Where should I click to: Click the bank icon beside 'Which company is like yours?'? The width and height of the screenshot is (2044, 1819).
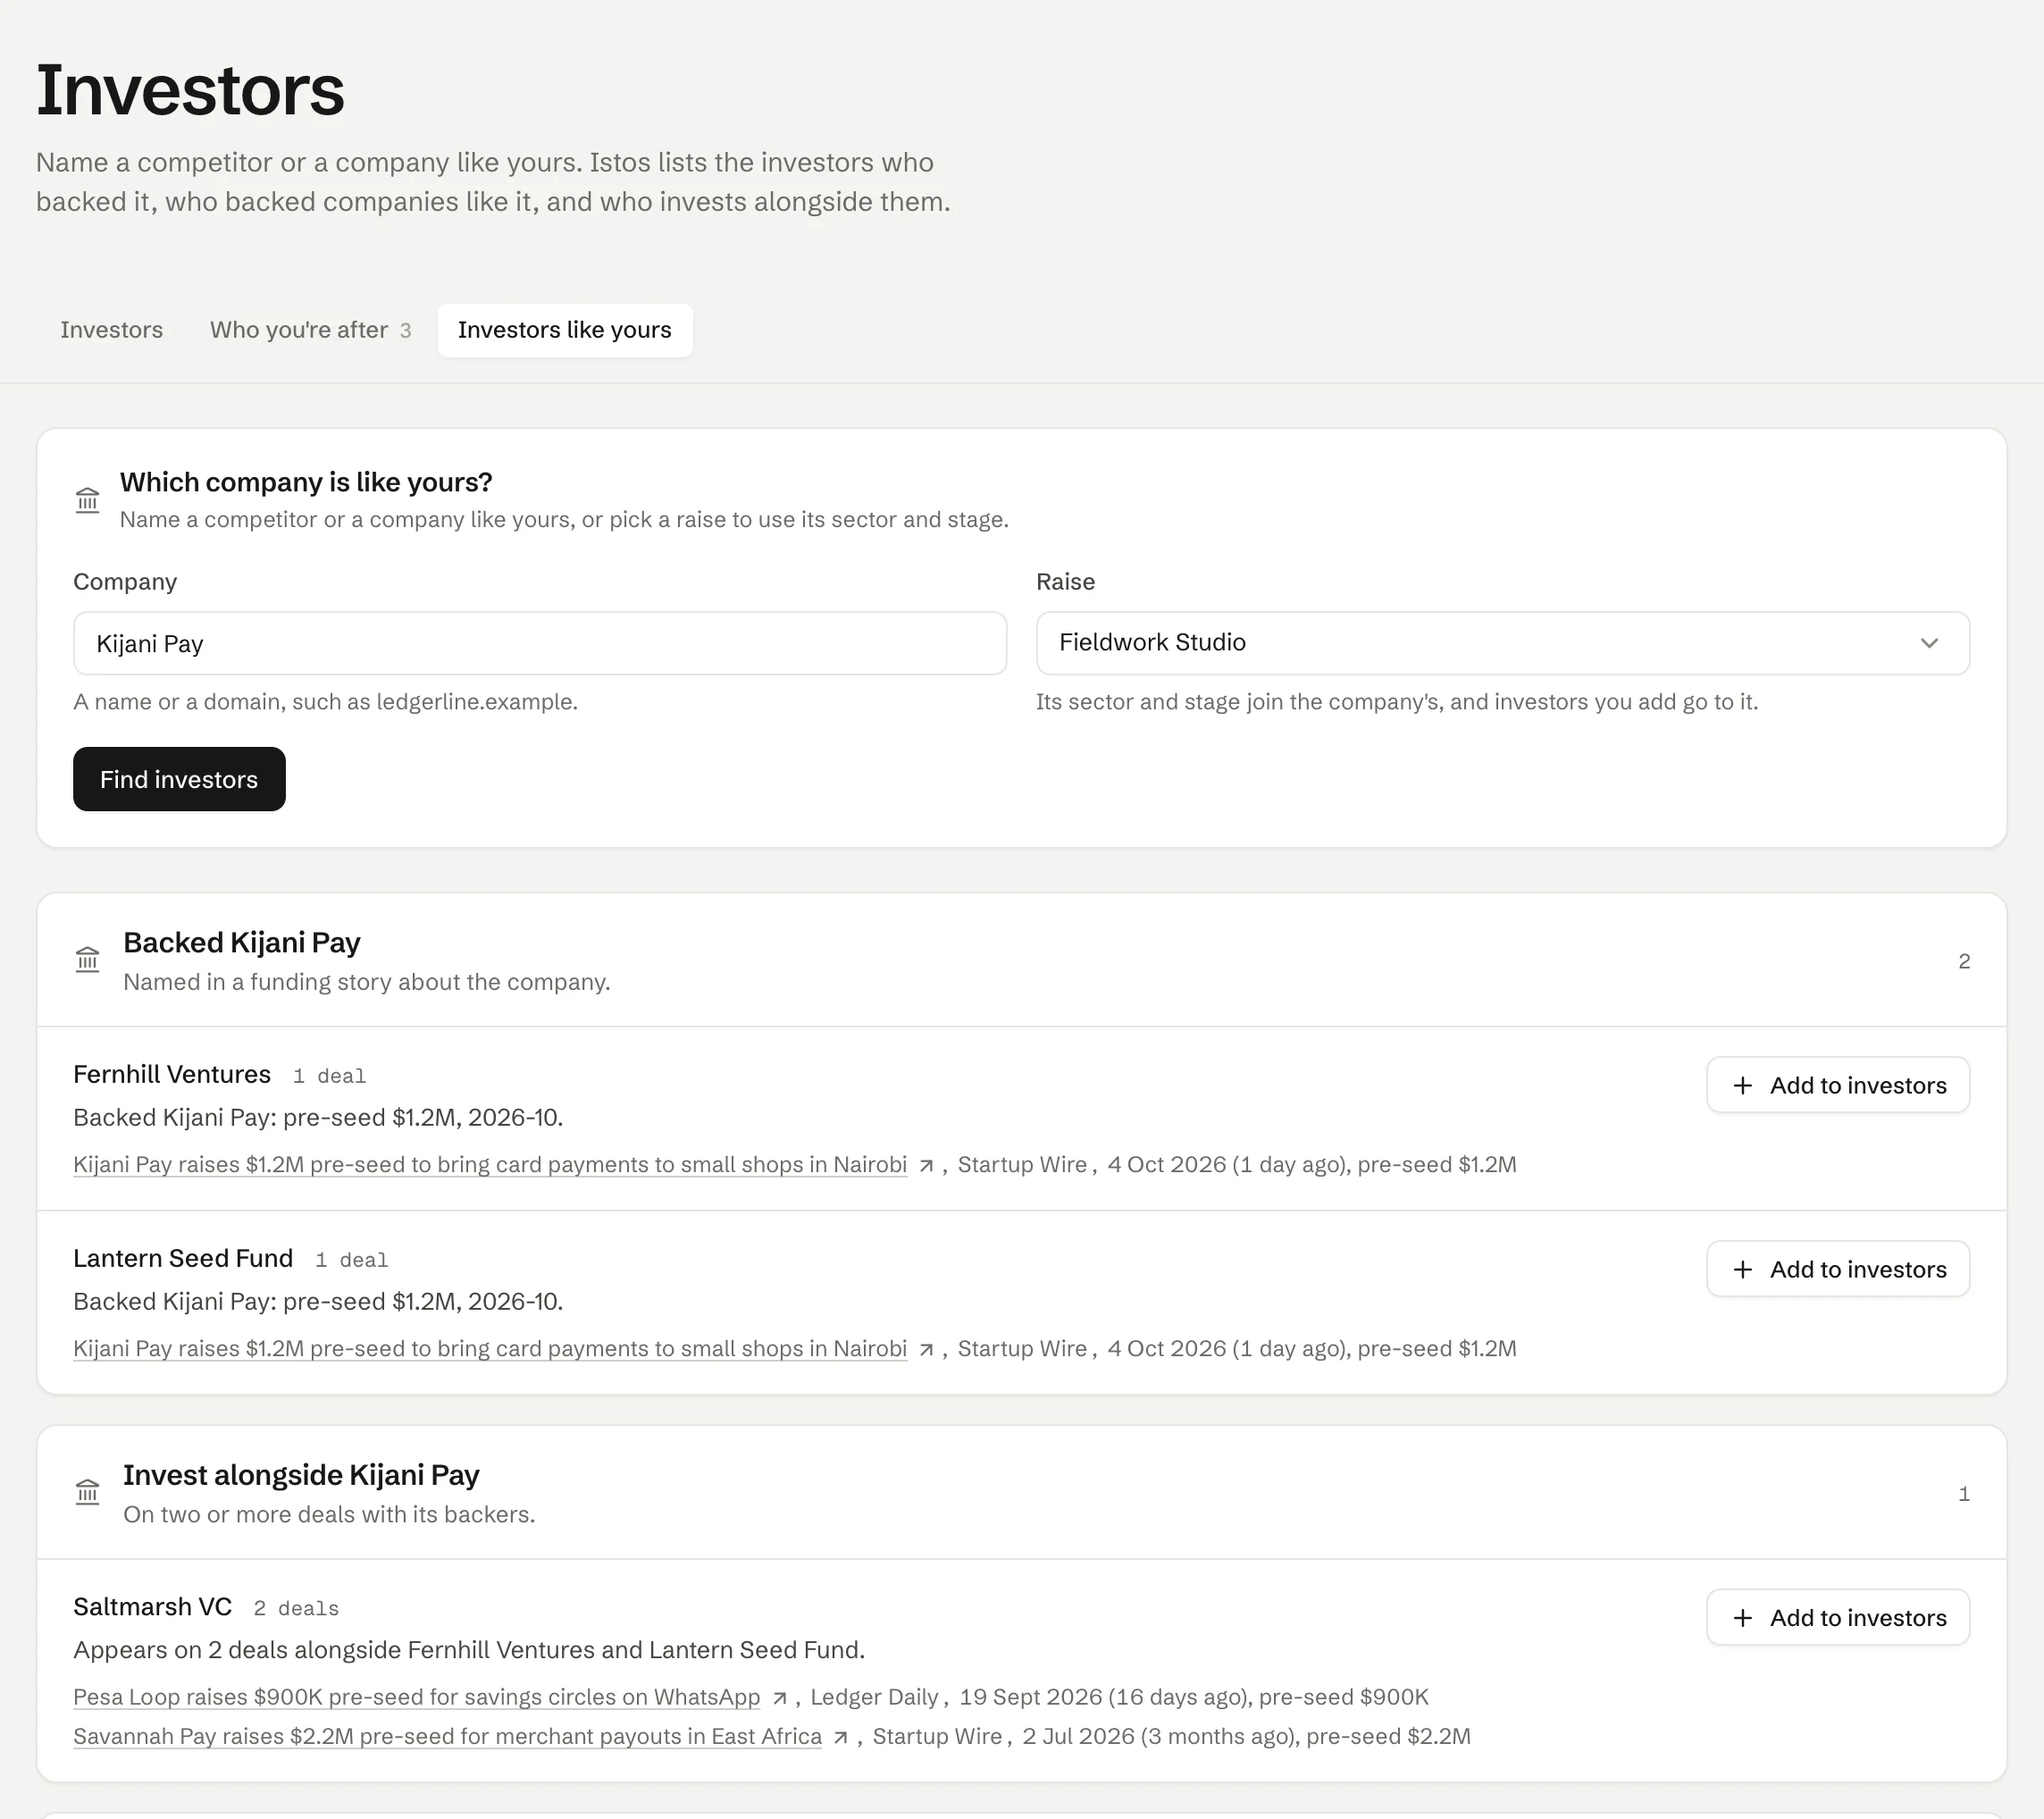(x=88, y=500)
